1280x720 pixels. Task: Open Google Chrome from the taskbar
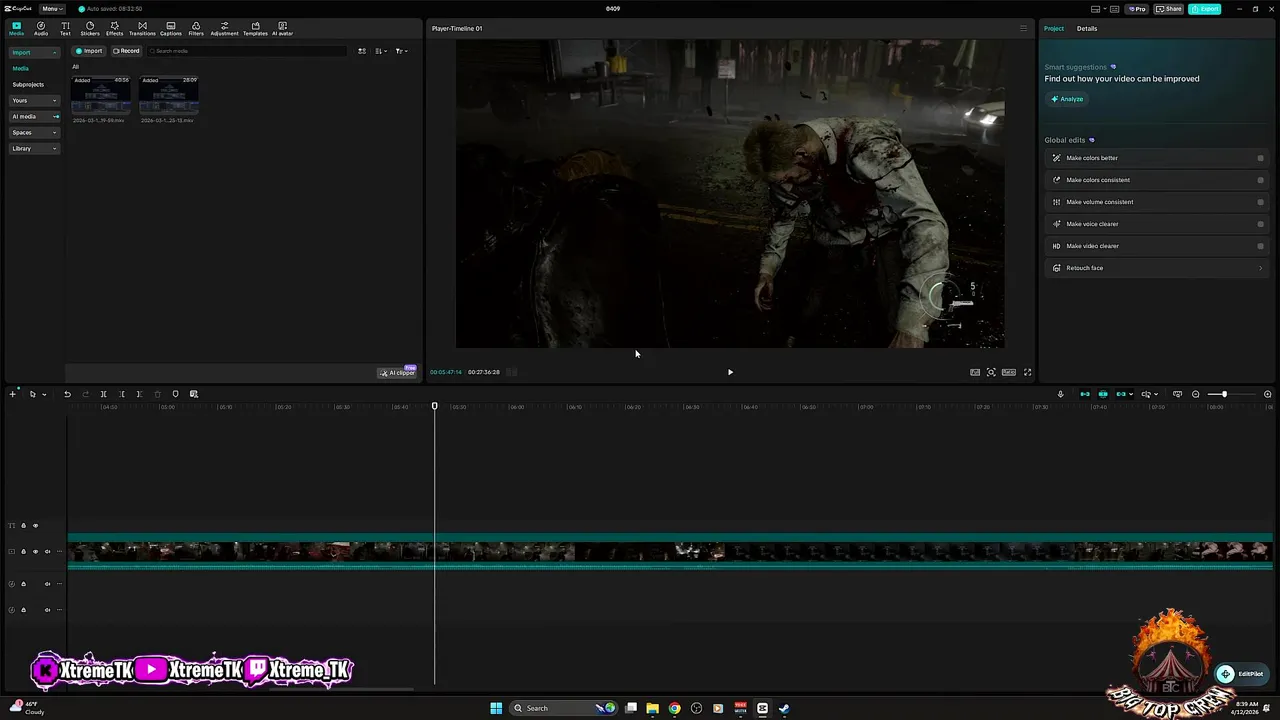point(675,708)
